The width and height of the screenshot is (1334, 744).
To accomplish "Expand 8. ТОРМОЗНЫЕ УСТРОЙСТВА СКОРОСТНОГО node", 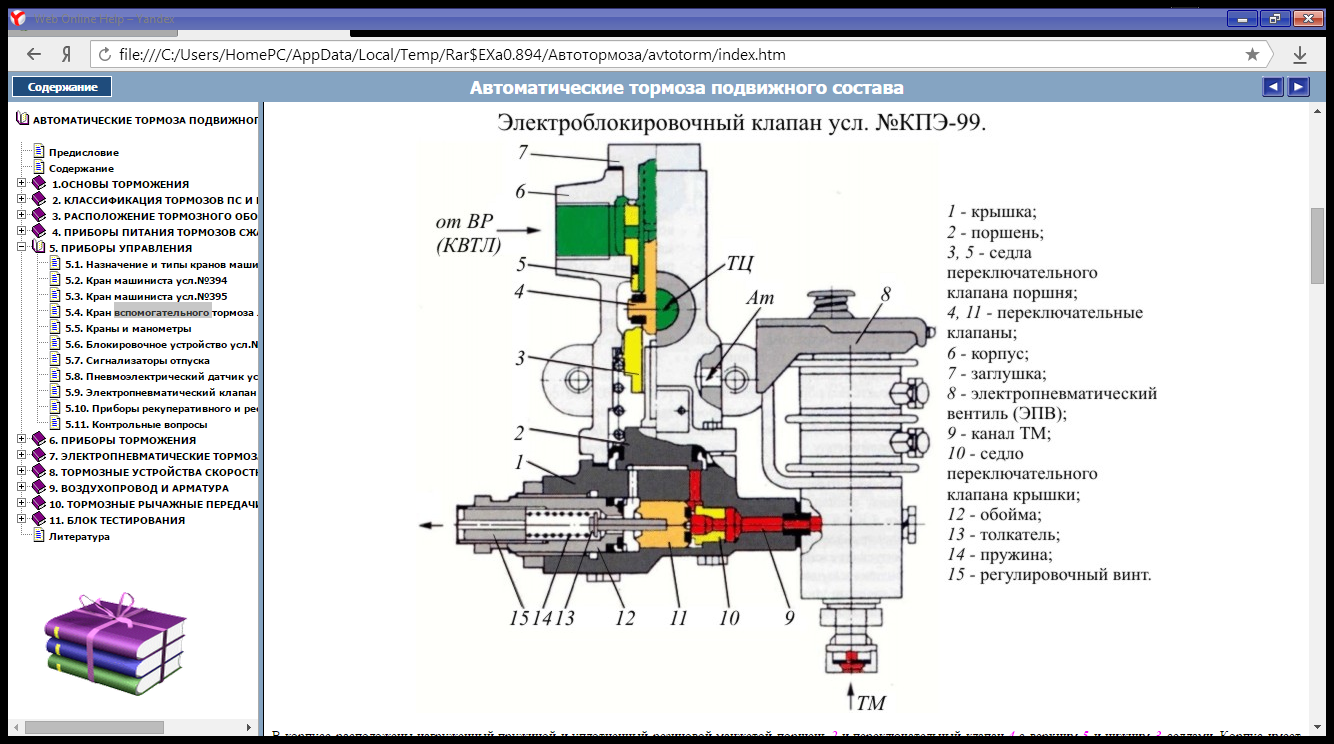I will coord(22,472).
